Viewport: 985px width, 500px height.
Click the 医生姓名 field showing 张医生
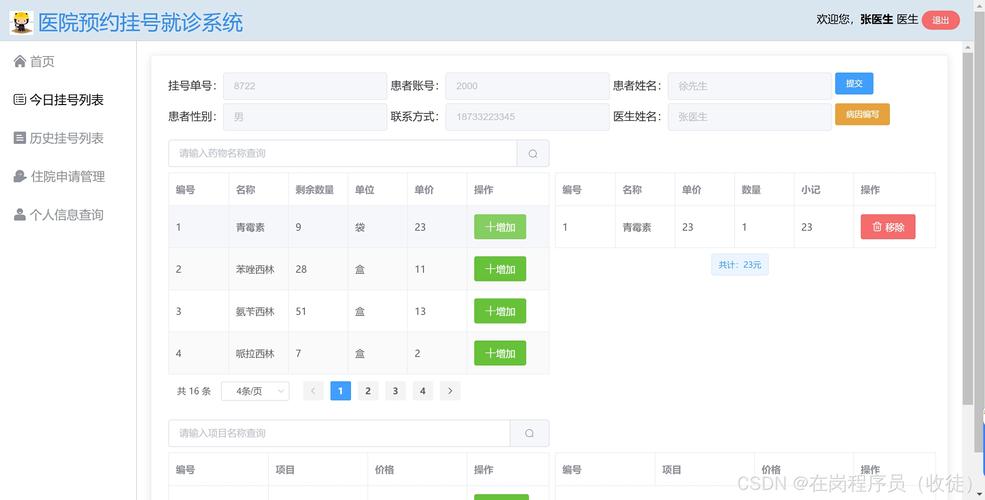[x=749, y=117]
